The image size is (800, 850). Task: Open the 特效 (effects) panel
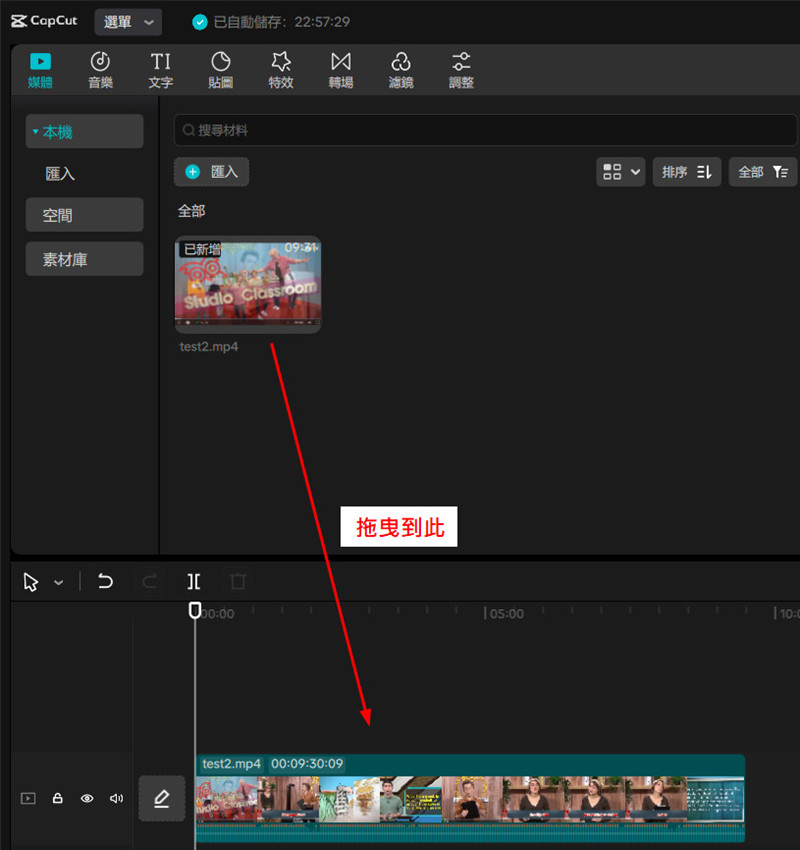pos(281,70)
